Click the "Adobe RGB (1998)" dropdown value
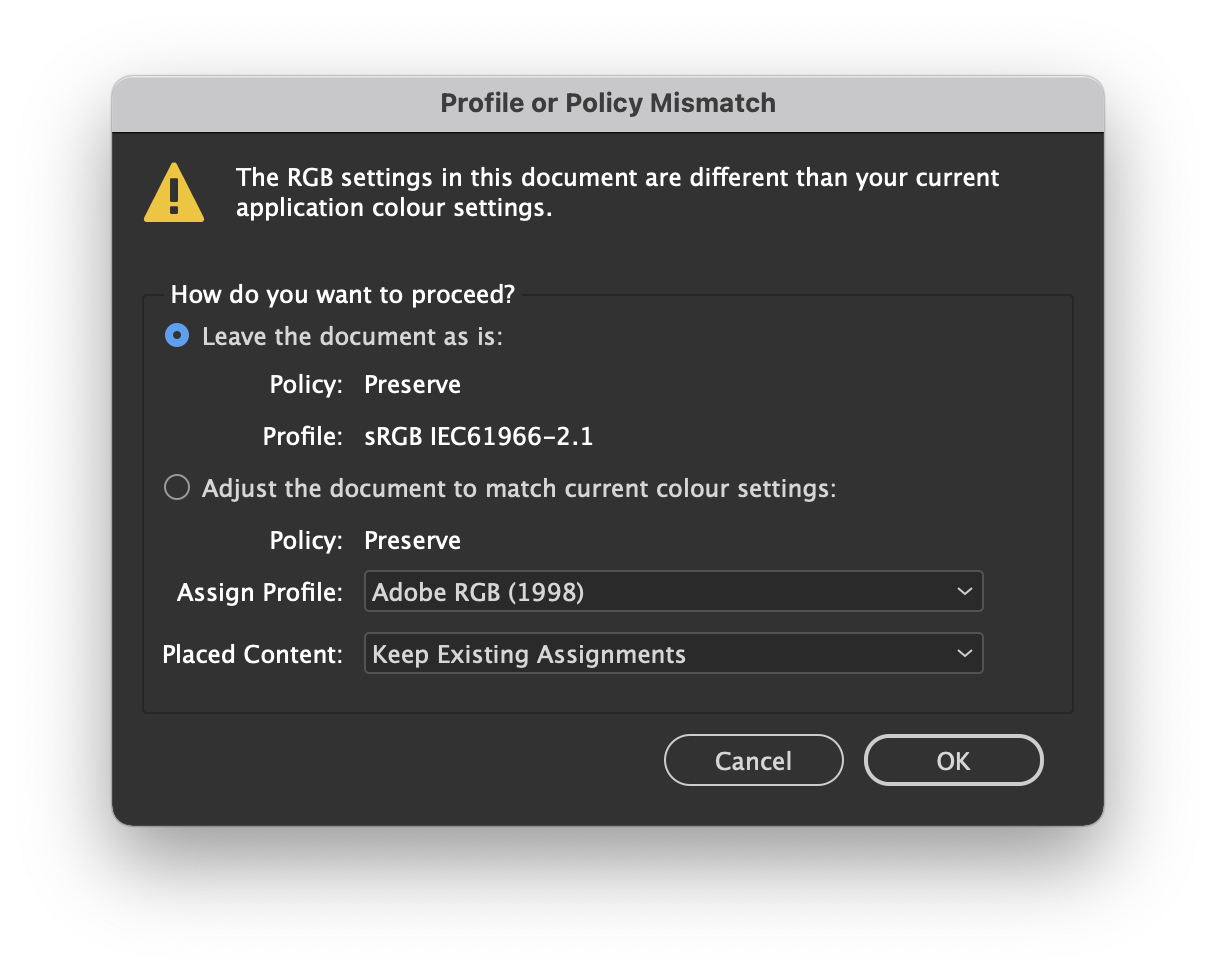 pyautogui.click(x=478, y=592)
